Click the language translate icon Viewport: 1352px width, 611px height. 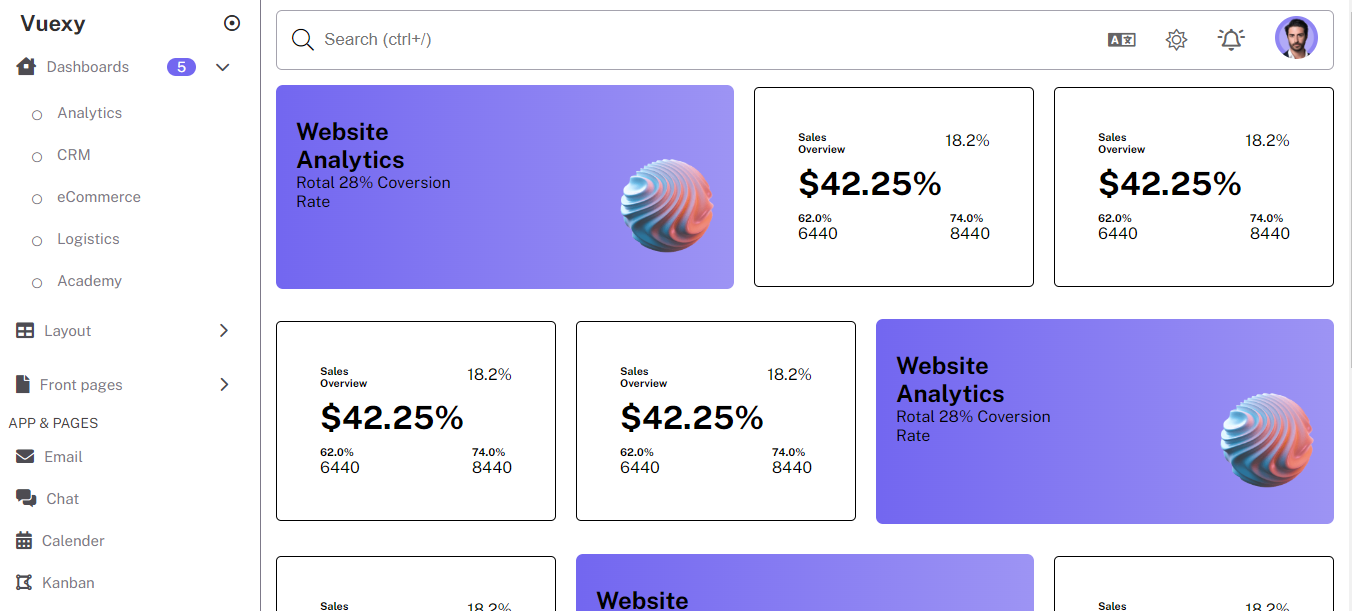1121,40
